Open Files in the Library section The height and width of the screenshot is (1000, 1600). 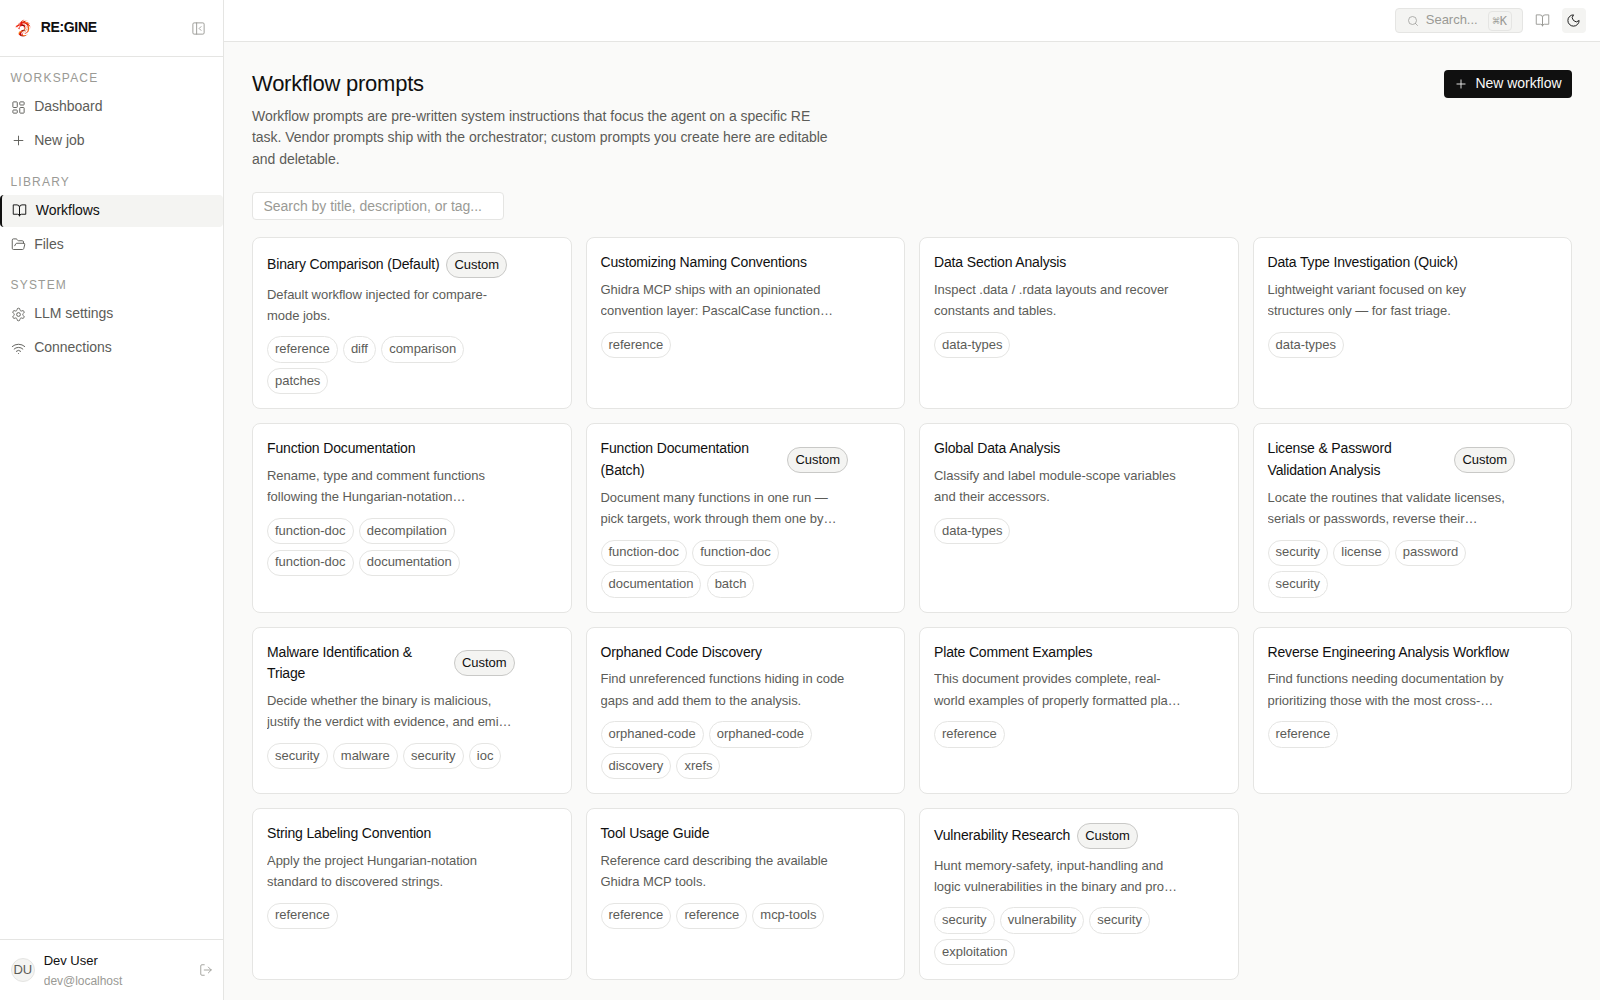(112, 245)
